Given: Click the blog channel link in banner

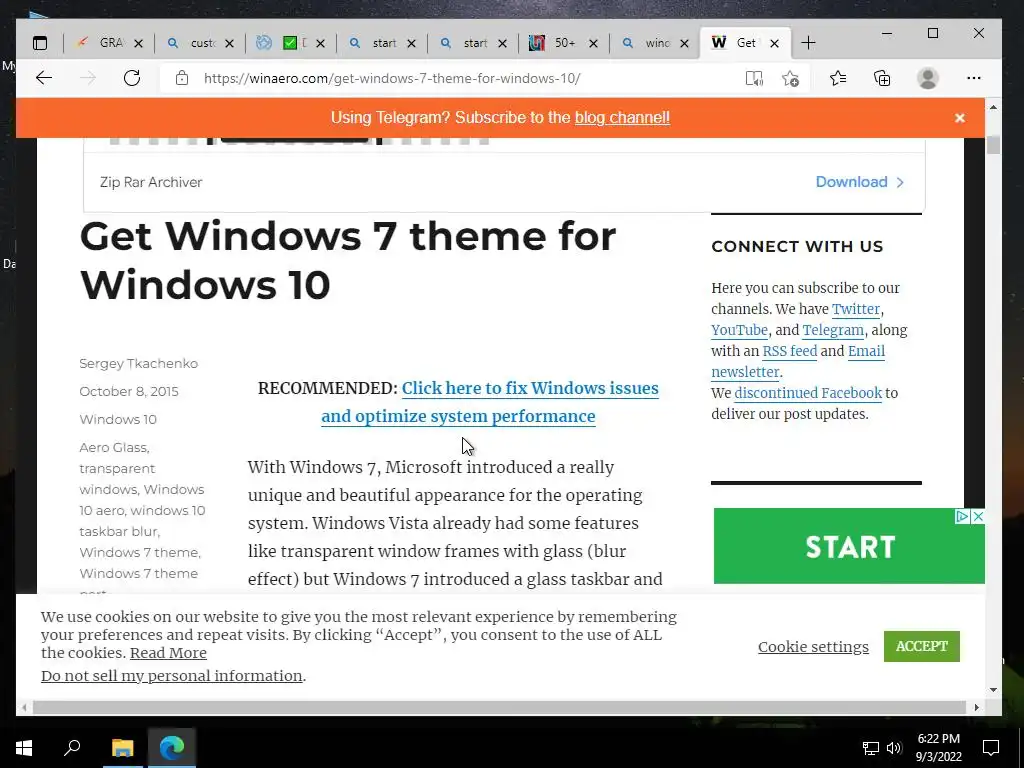Looking at the screenshot, I should 622,118.
